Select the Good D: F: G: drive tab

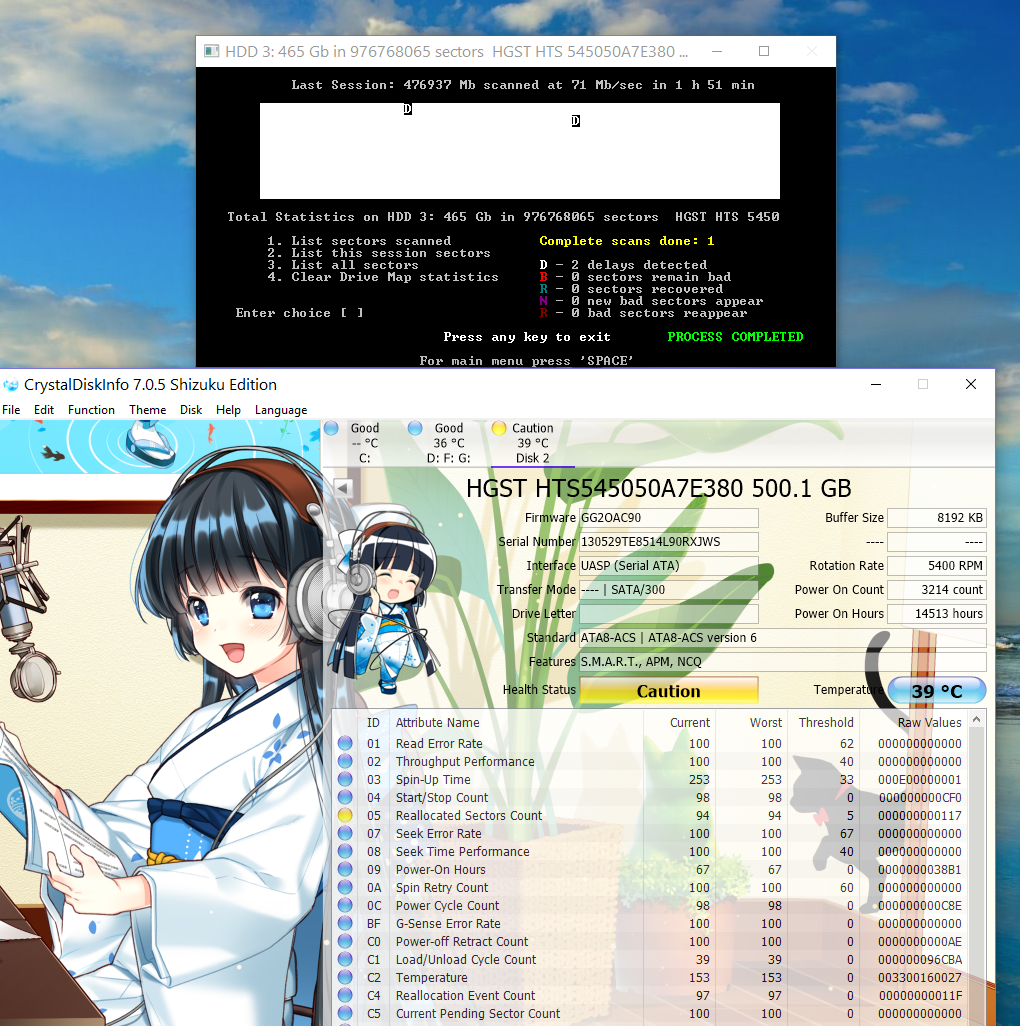pyautogui.click(x=448, y=443)
